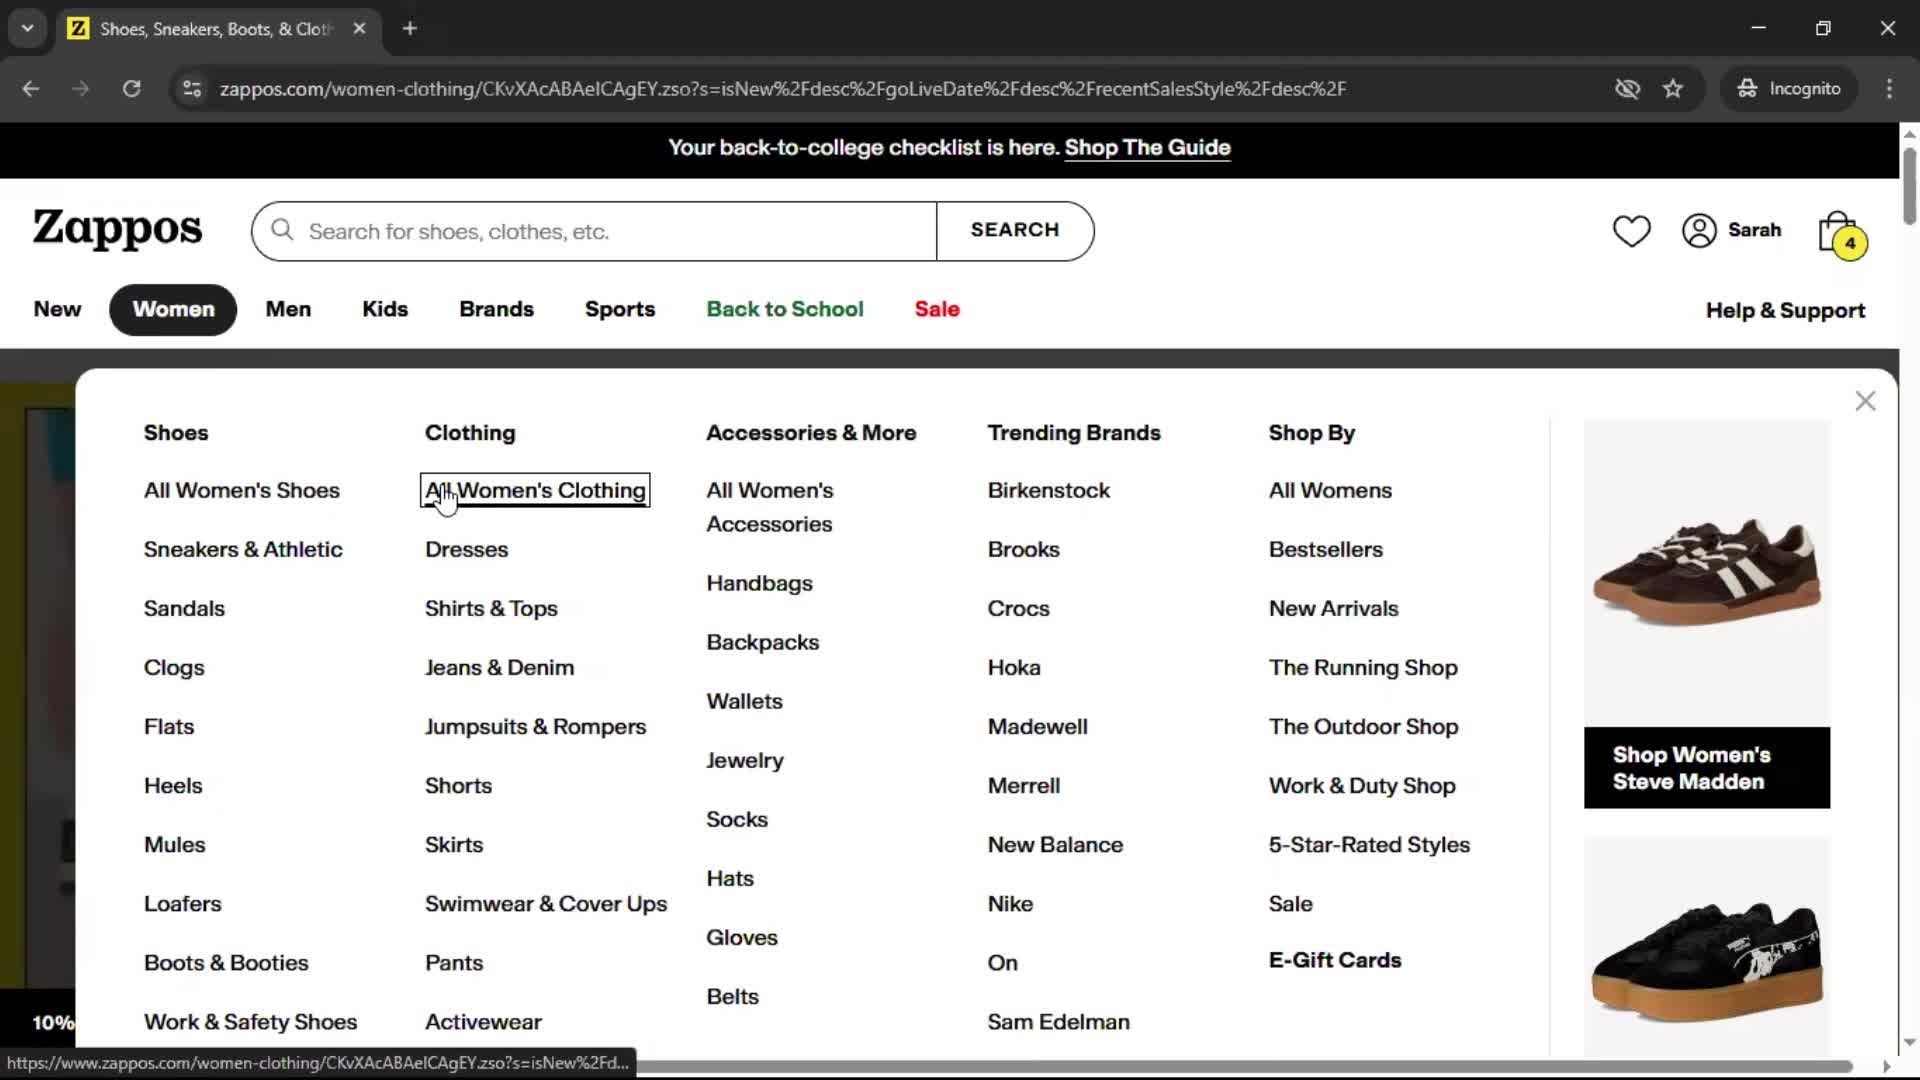Close the Zappos browser tab
This screenshot has height=1080, width=1920.
pos(359,29)
